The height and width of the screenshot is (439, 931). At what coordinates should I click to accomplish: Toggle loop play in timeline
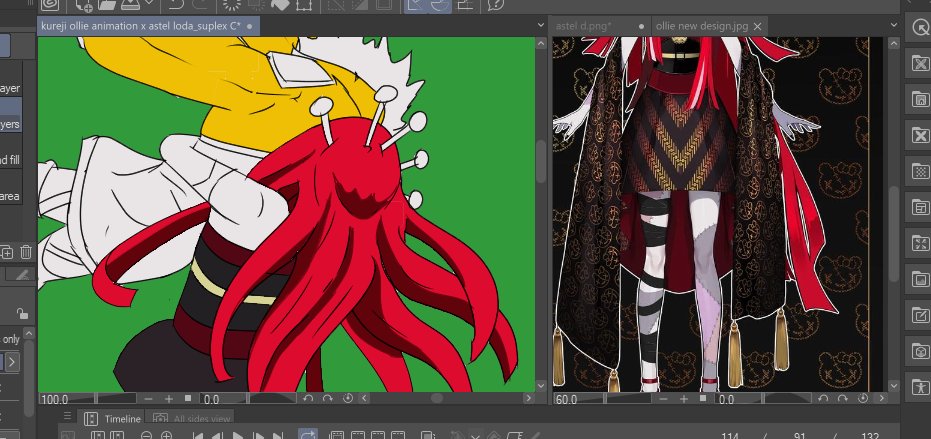click(x=308, y=435)
